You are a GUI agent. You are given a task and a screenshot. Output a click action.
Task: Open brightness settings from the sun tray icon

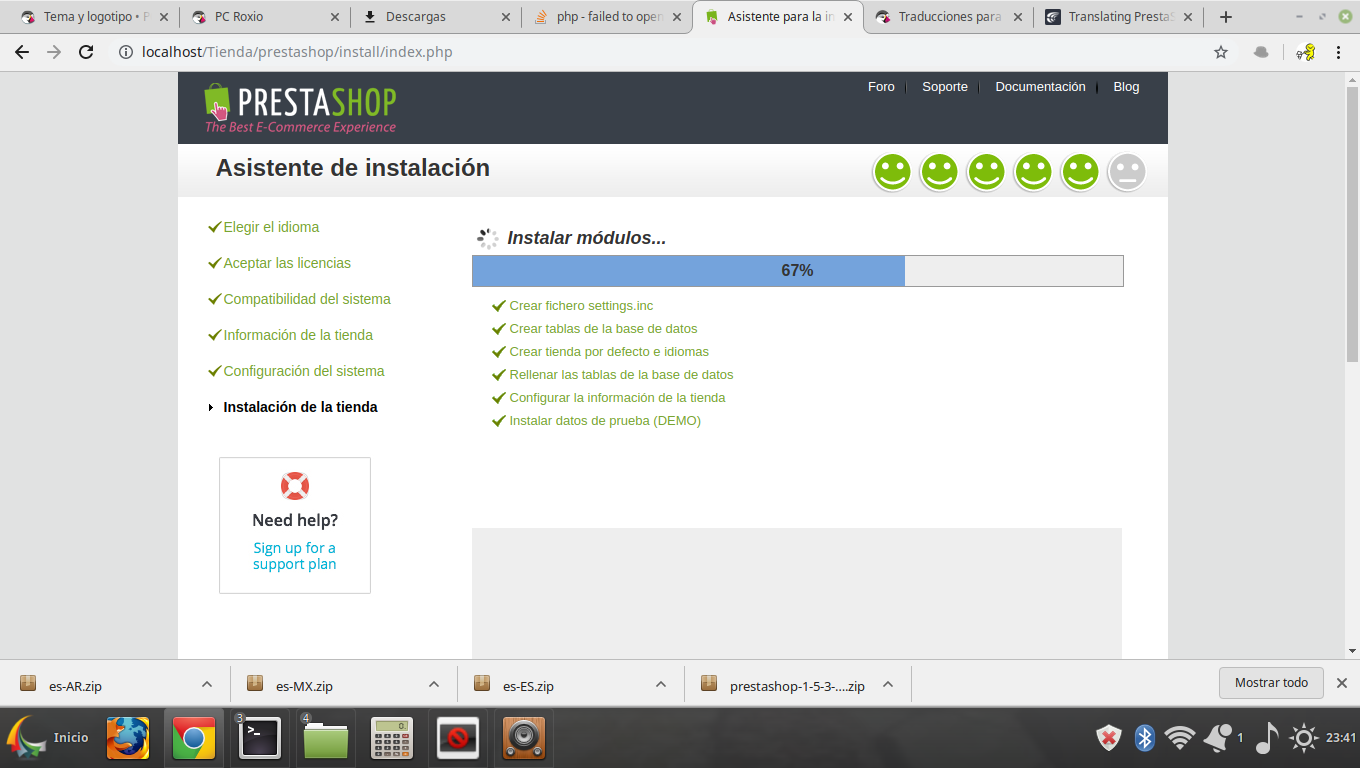click(x=1304, y=738)
